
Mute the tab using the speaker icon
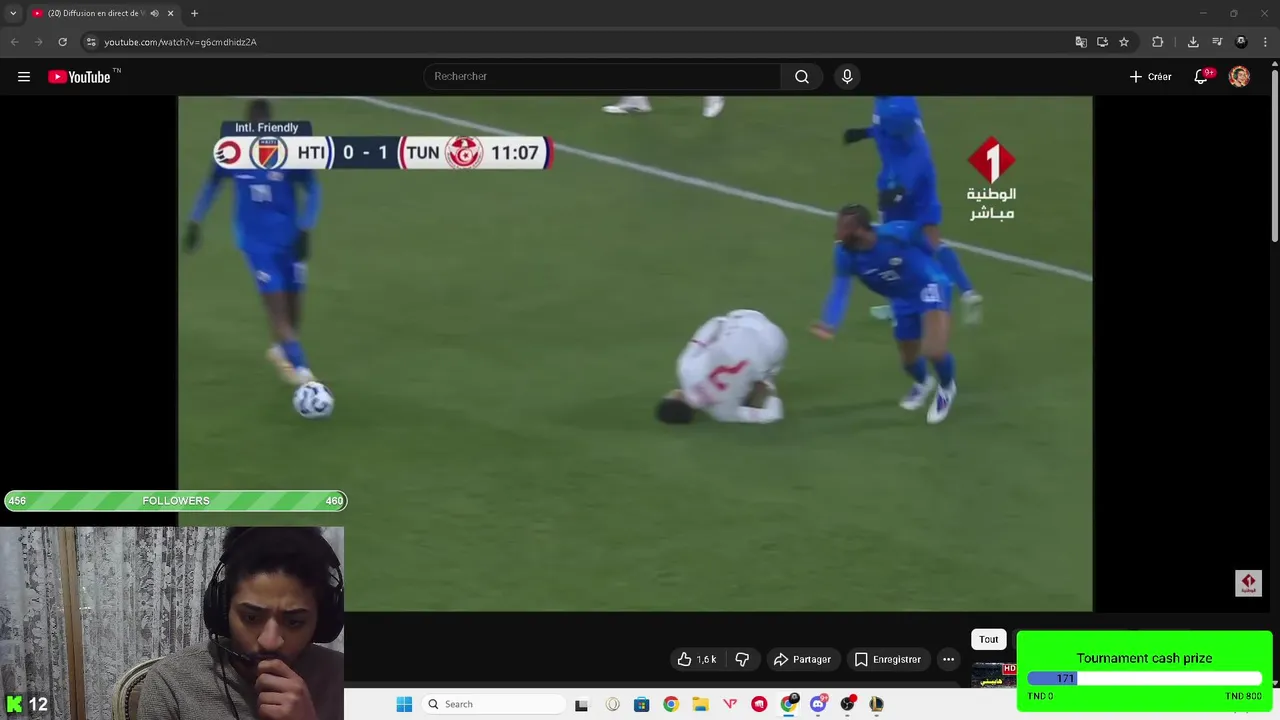coord(154,13)
